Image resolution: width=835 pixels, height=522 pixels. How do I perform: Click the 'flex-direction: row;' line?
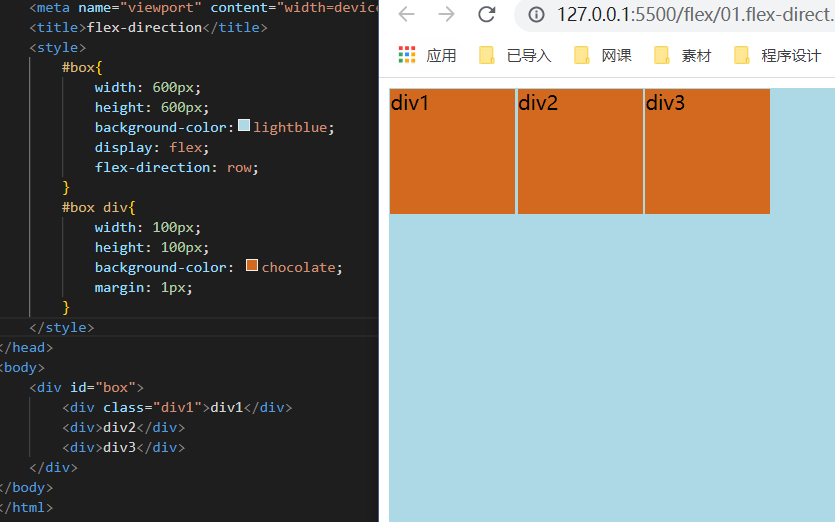[x=177, y=168]
